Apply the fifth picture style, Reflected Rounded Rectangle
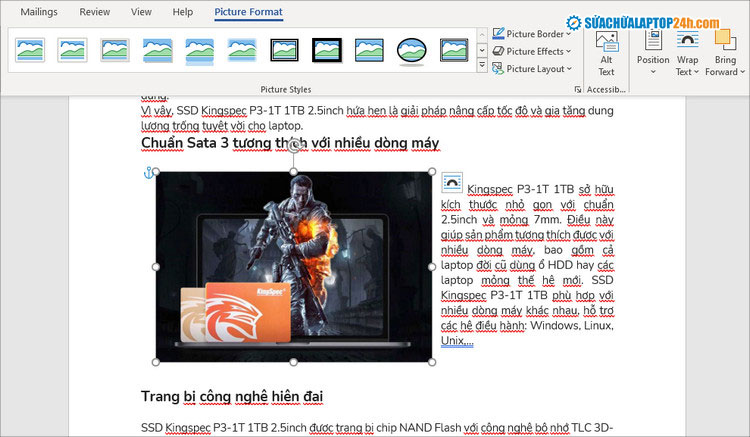Viewport: 750px width, 437px height. point(199,51)
